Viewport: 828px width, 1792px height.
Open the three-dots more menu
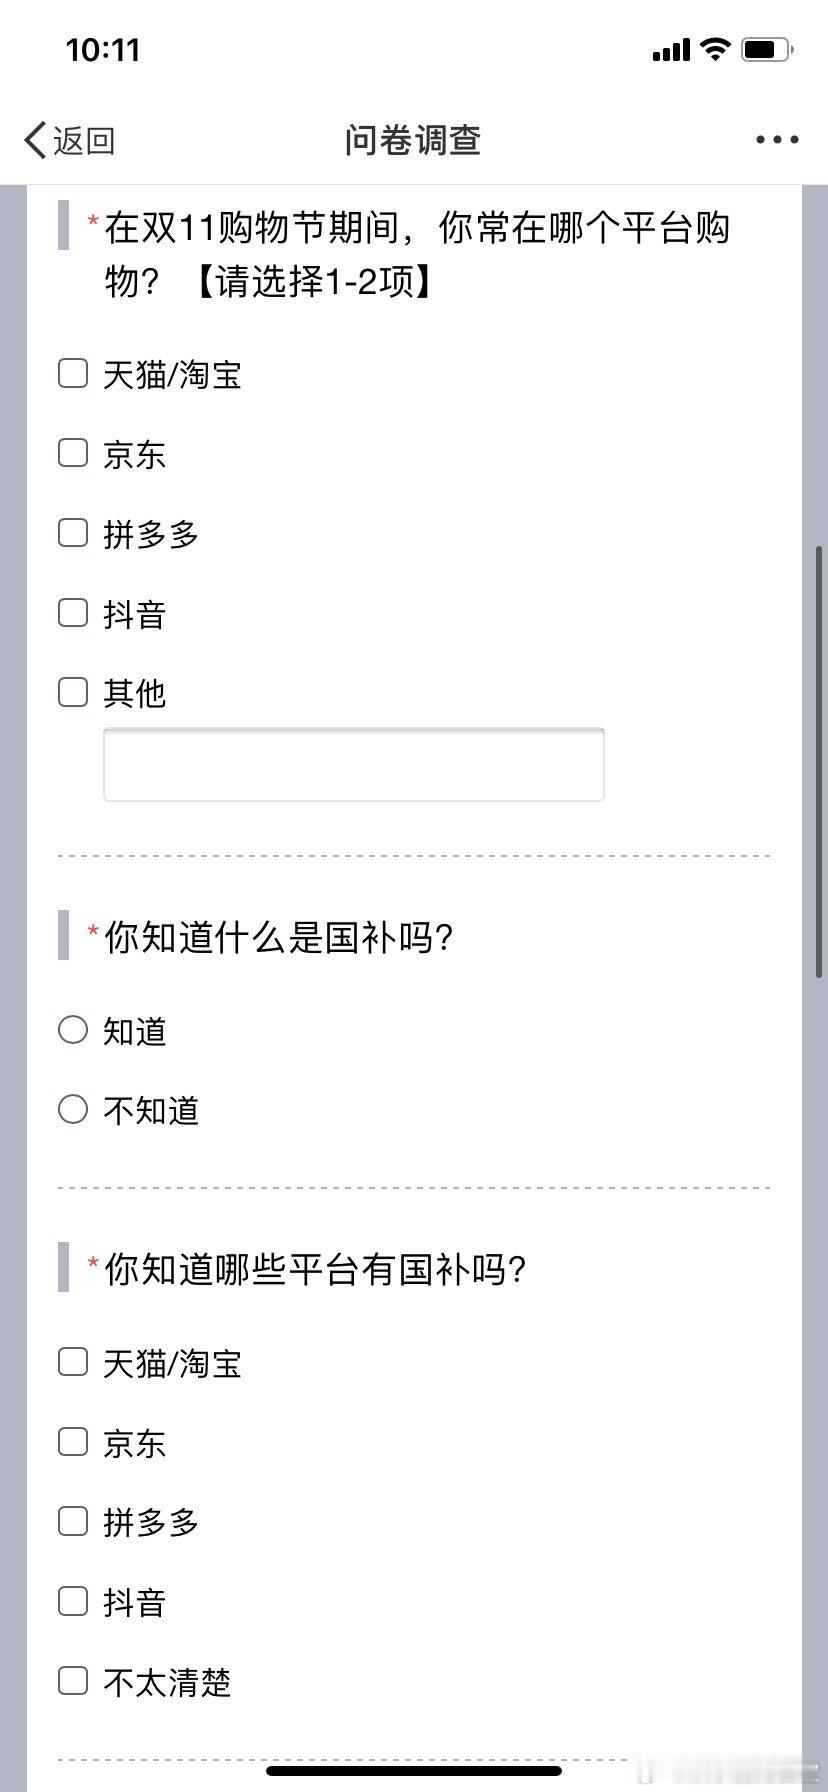click(777, 140)
